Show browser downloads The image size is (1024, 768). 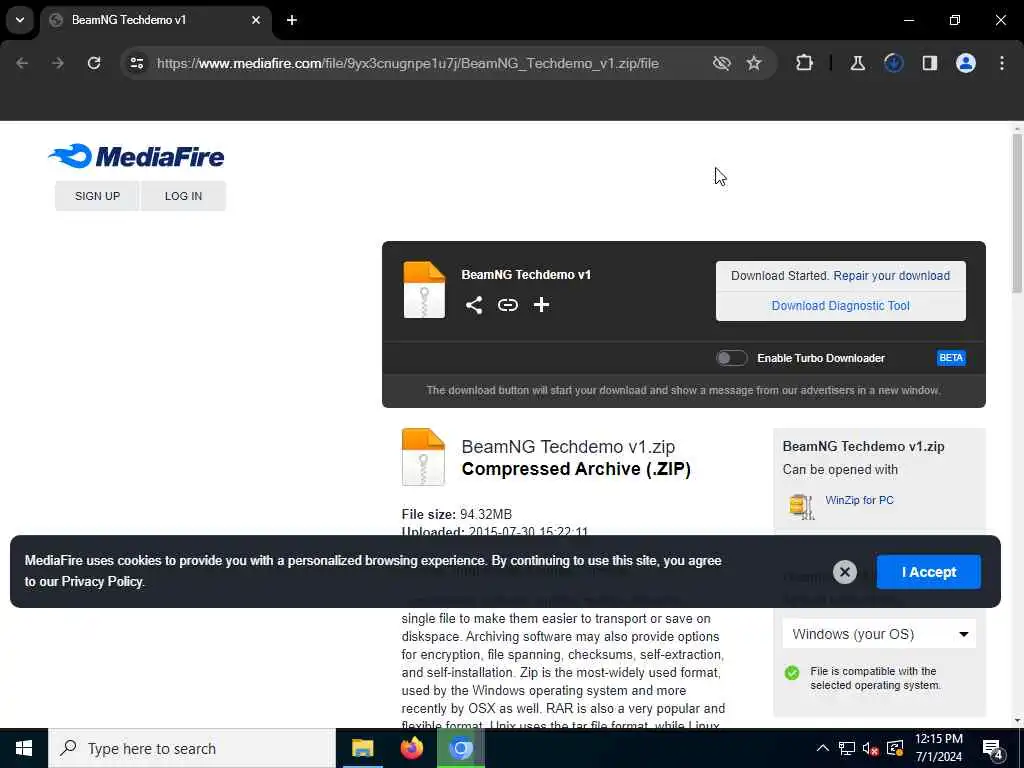coord(893,63)
